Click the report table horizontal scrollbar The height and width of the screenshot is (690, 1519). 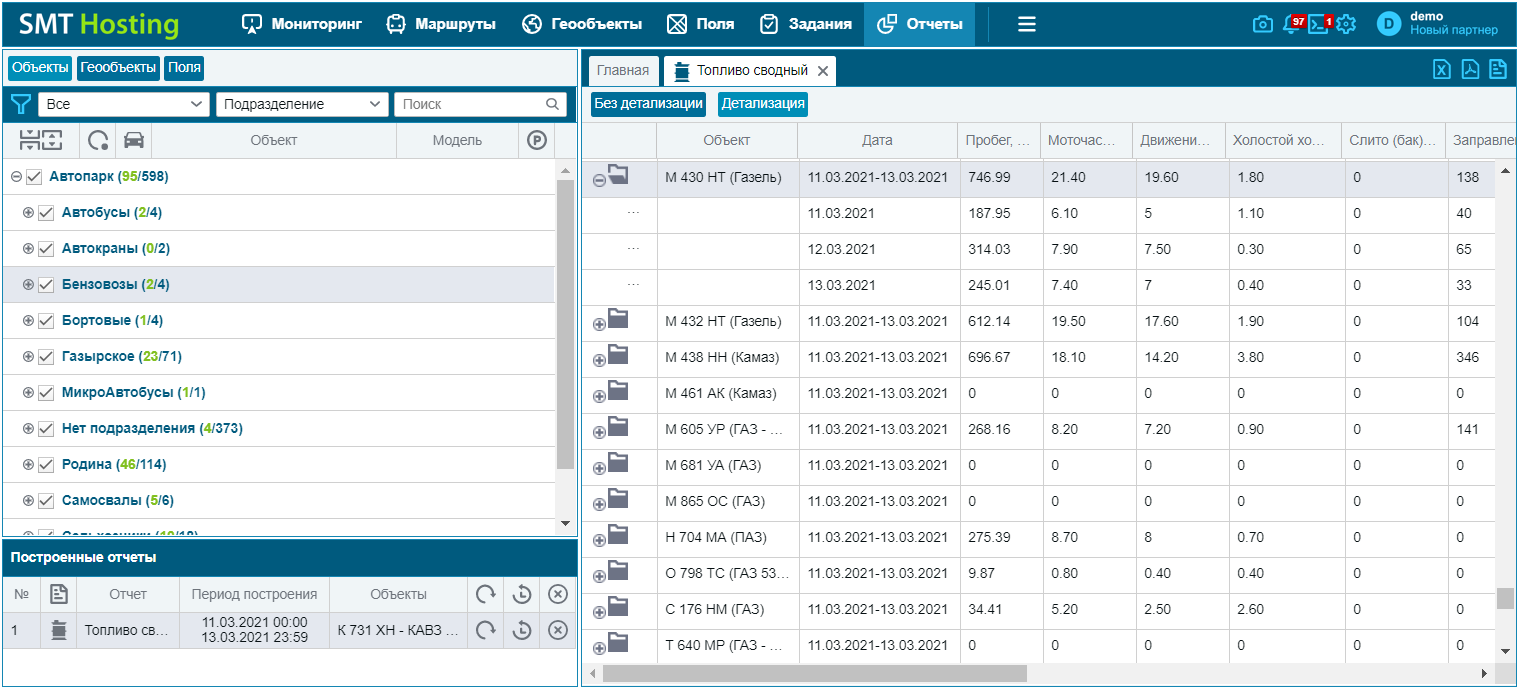(815, 674)
